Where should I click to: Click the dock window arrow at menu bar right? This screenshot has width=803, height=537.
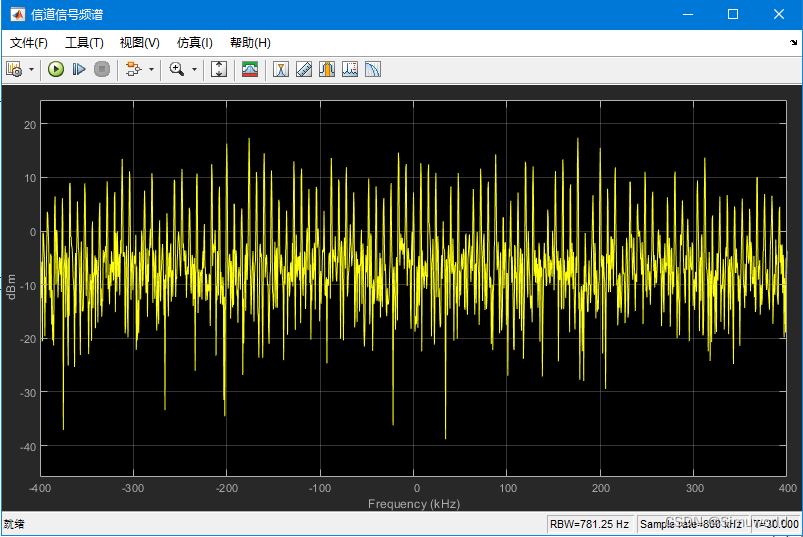pos(793,42)
